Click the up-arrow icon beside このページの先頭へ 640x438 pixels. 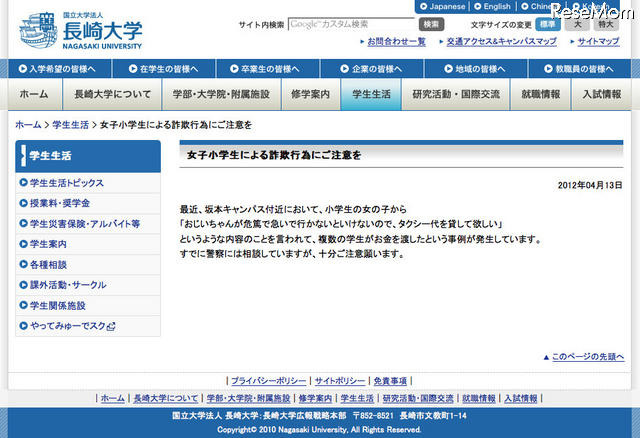click(x=546, y=356)
